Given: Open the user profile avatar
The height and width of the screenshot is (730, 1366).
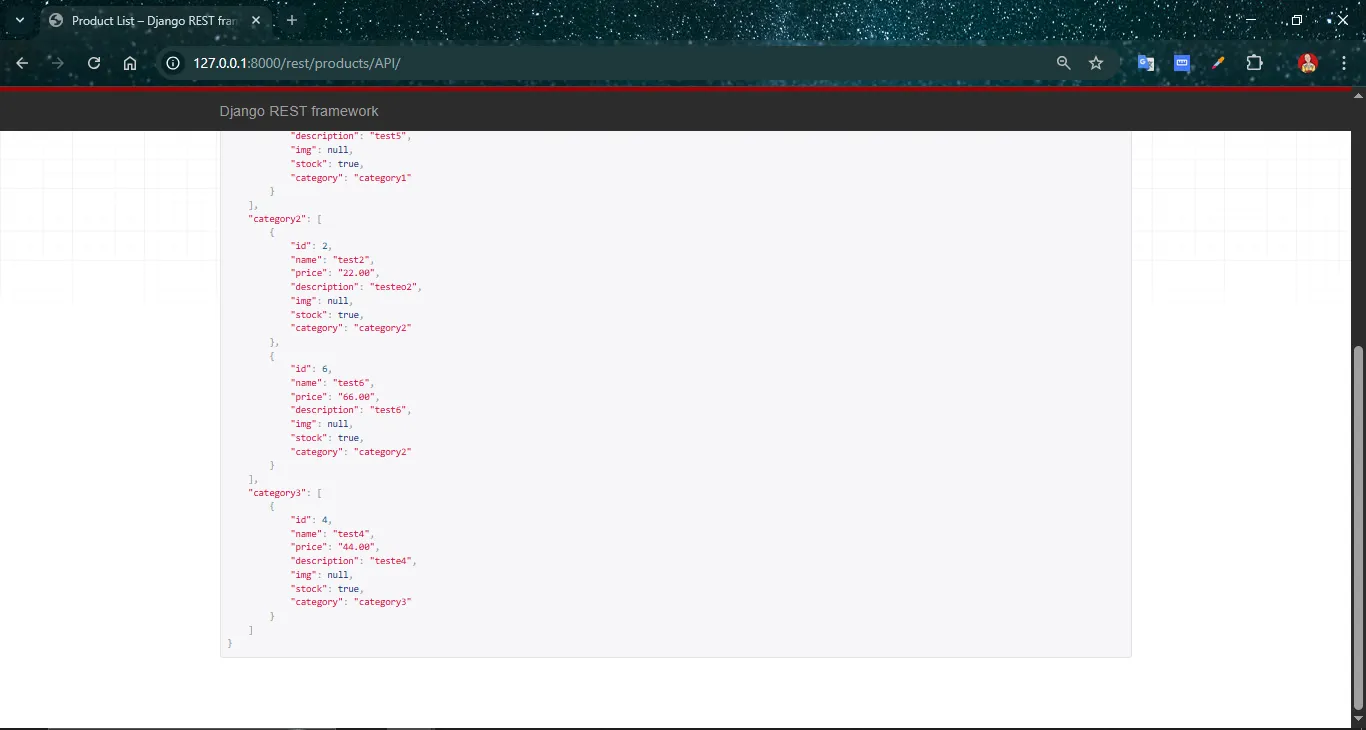Looking at the screenshot, I should pos(1307,63).
